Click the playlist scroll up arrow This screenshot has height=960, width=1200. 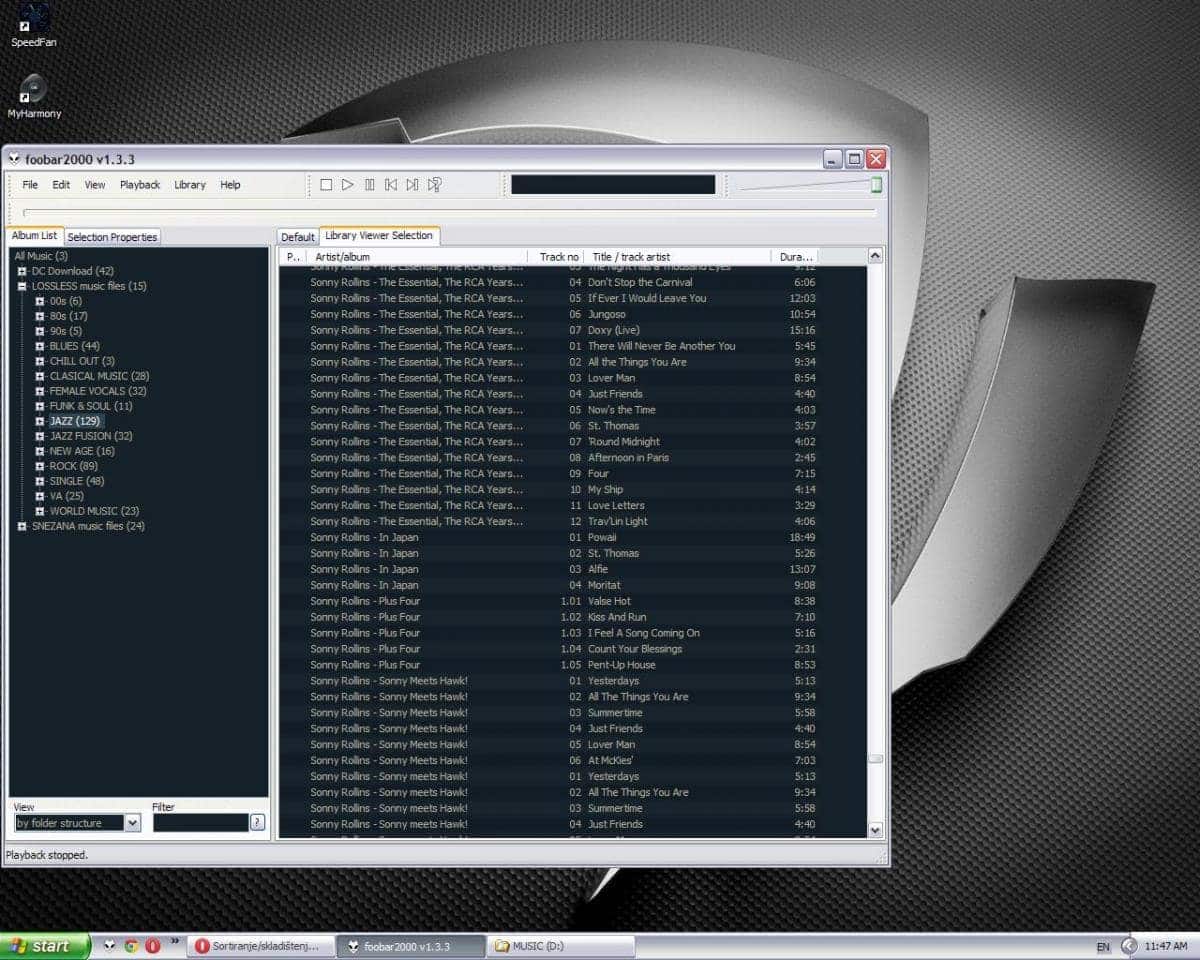[875, 257]
